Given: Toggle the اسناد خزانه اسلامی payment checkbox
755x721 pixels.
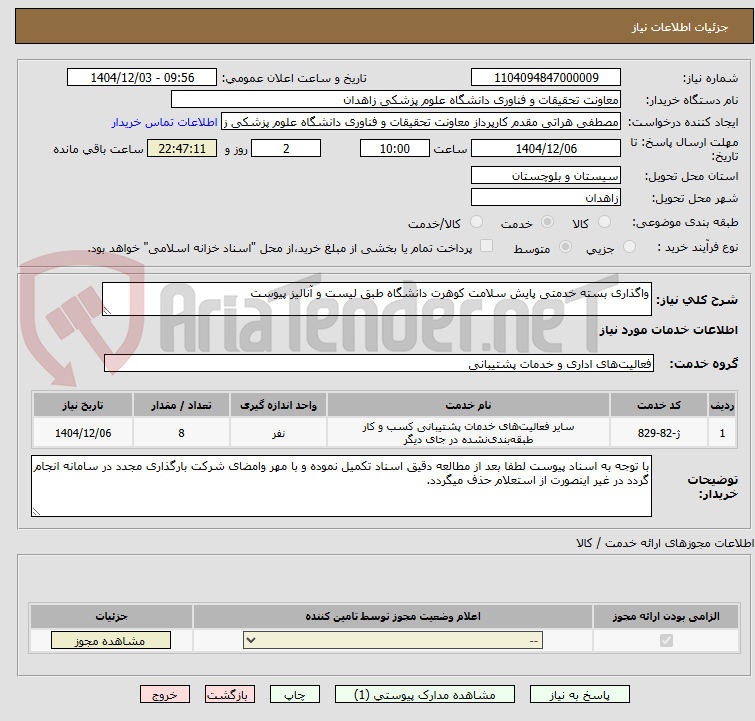Looking at the screenshot, I should click(487, 246).
